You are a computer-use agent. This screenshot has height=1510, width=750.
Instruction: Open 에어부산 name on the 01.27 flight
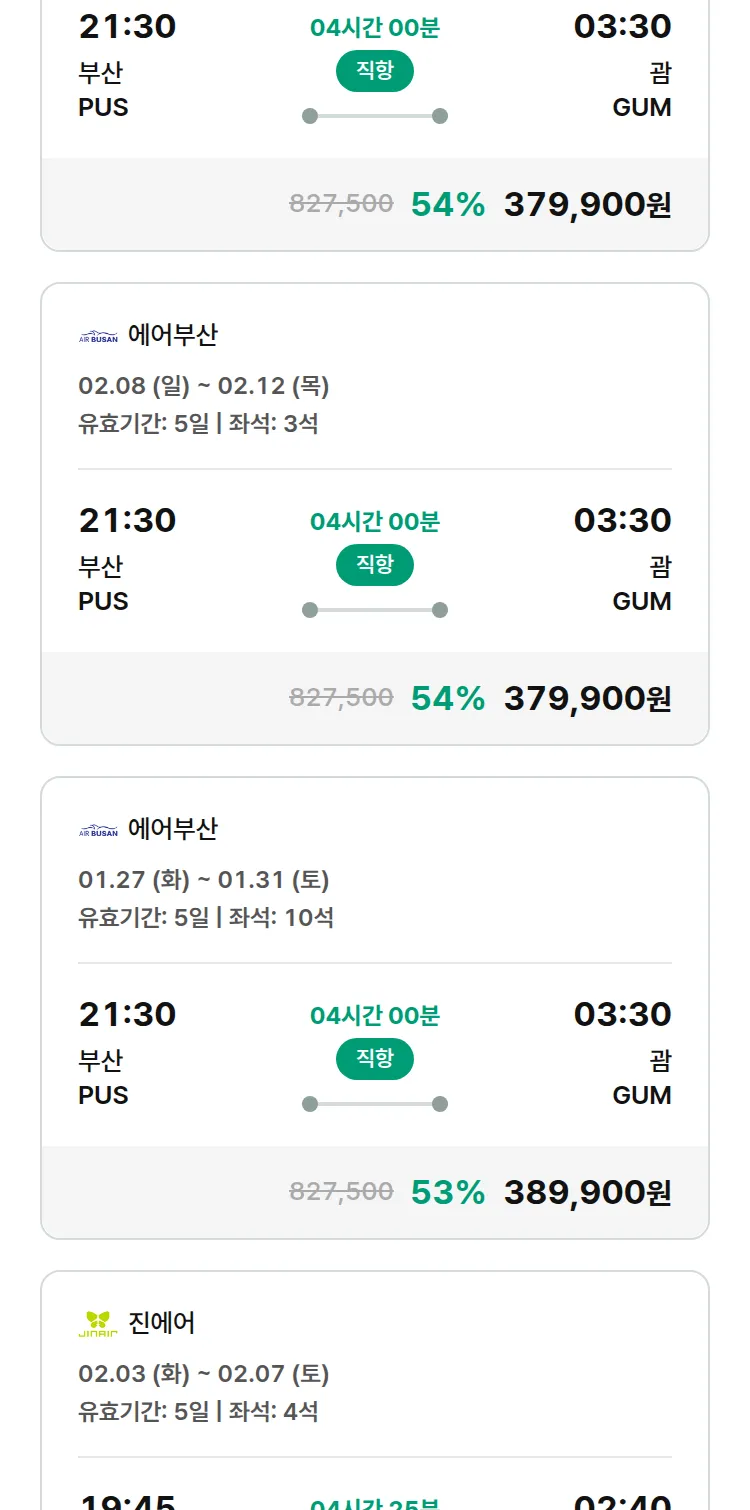173,829
